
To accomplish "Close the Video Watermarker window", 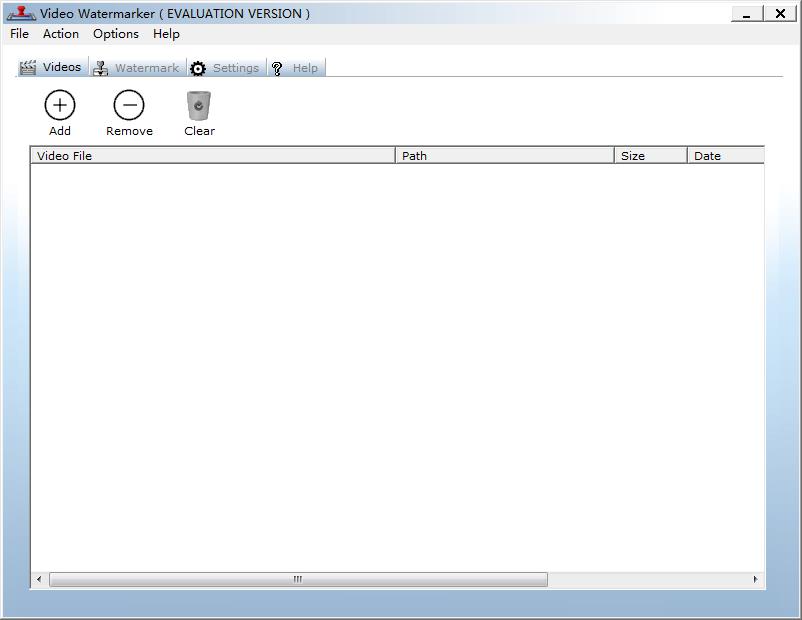I will 780,14.
